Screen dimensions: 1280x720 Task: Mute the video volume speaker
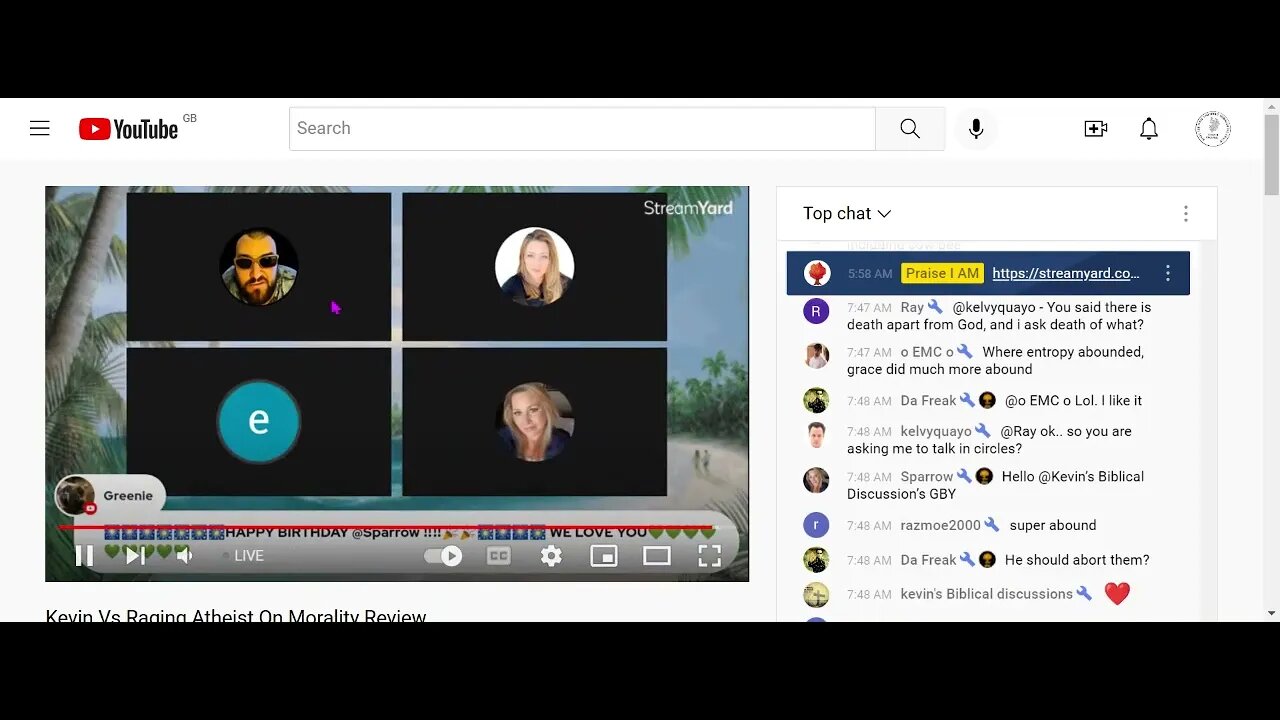(185, 556)
